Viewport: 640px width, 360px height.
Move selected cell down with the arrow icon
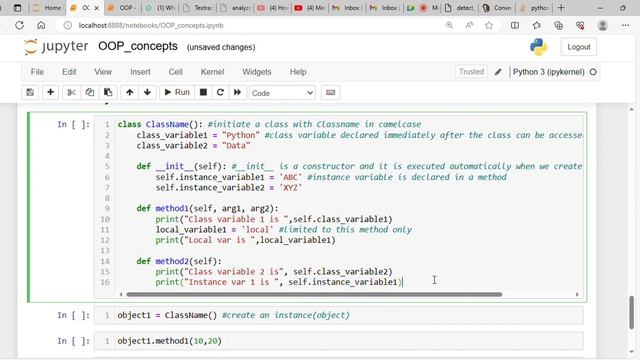pyautogui.click(x=147, y=93)
